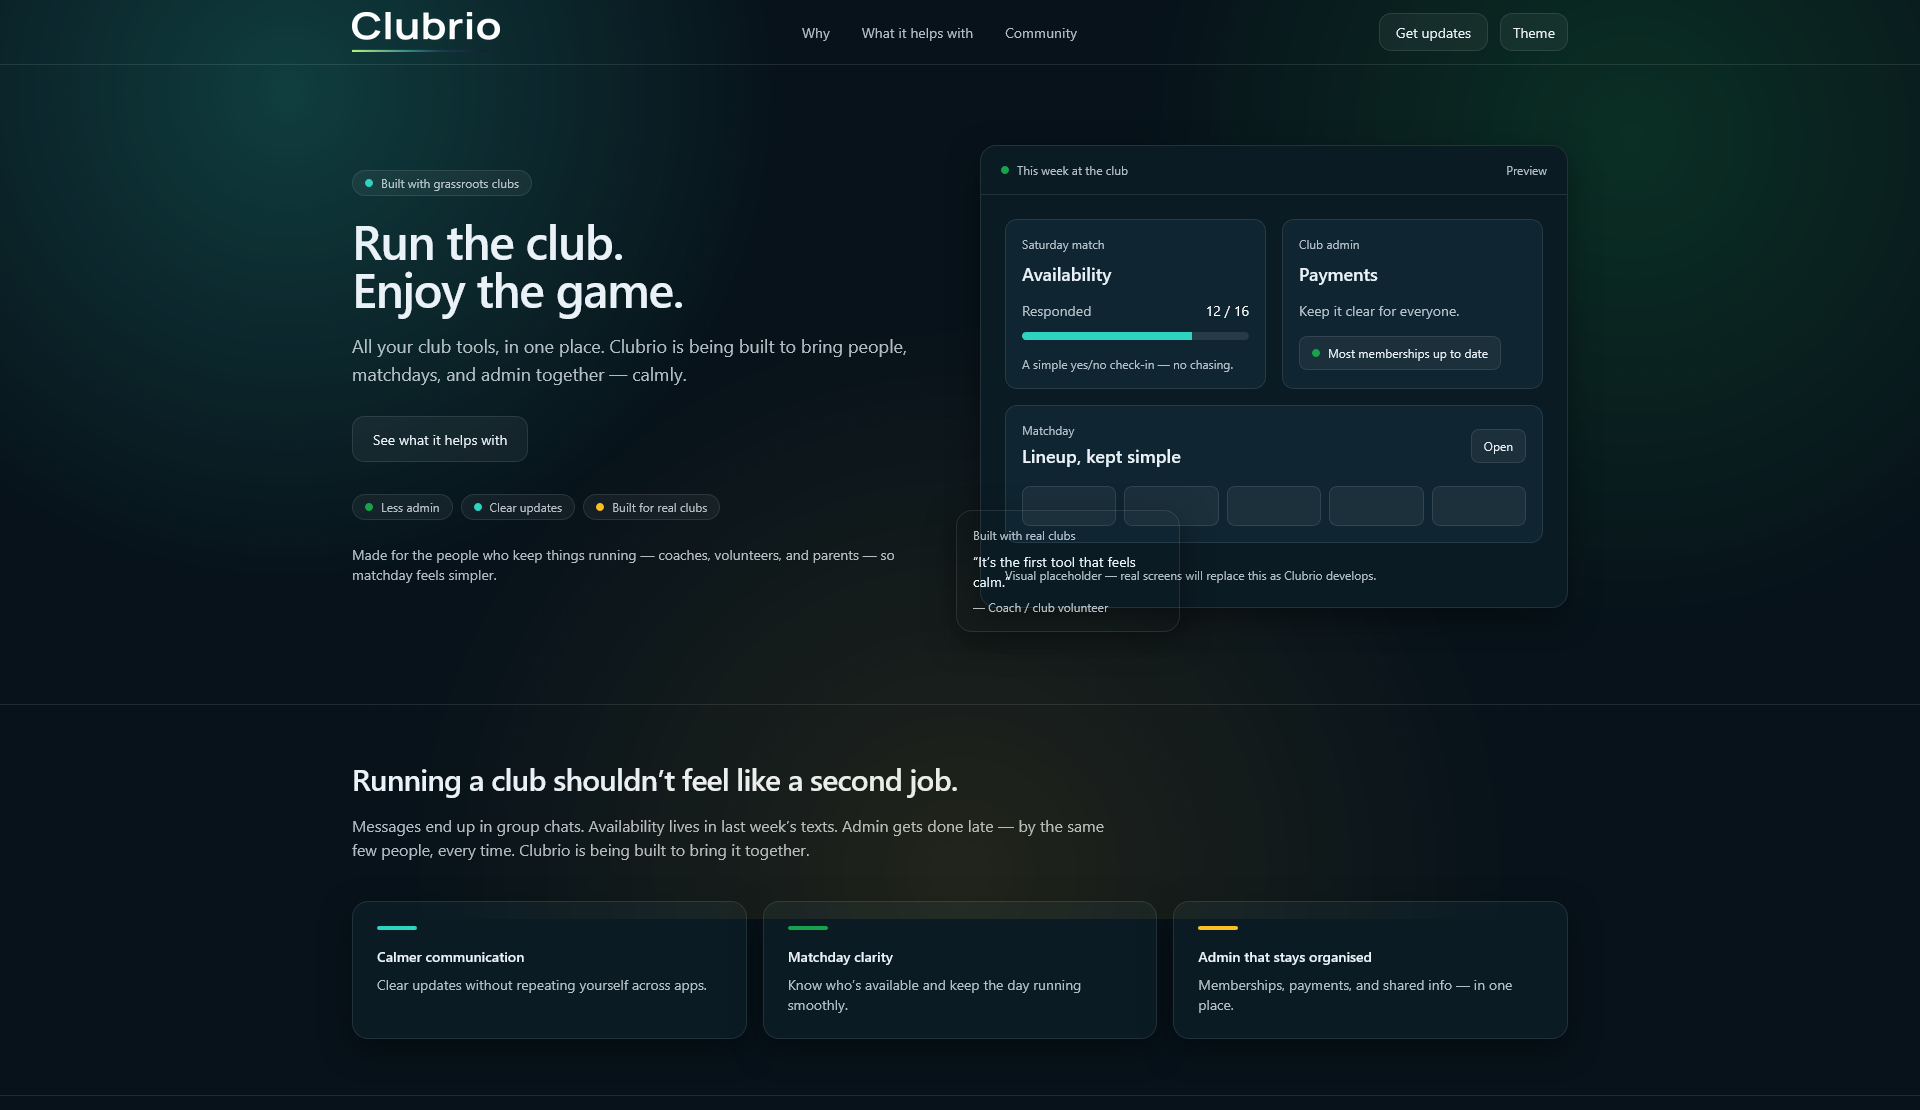
Task: Click the Built with real clubs quote label
Action: point(1024,536)
